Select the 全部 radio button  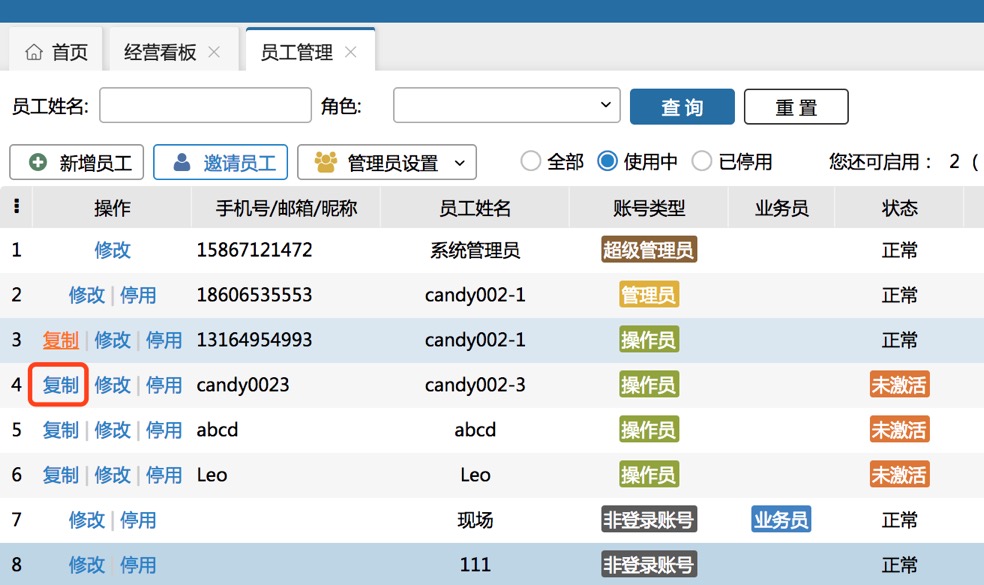pyautogui.click(x=530, y=161)
